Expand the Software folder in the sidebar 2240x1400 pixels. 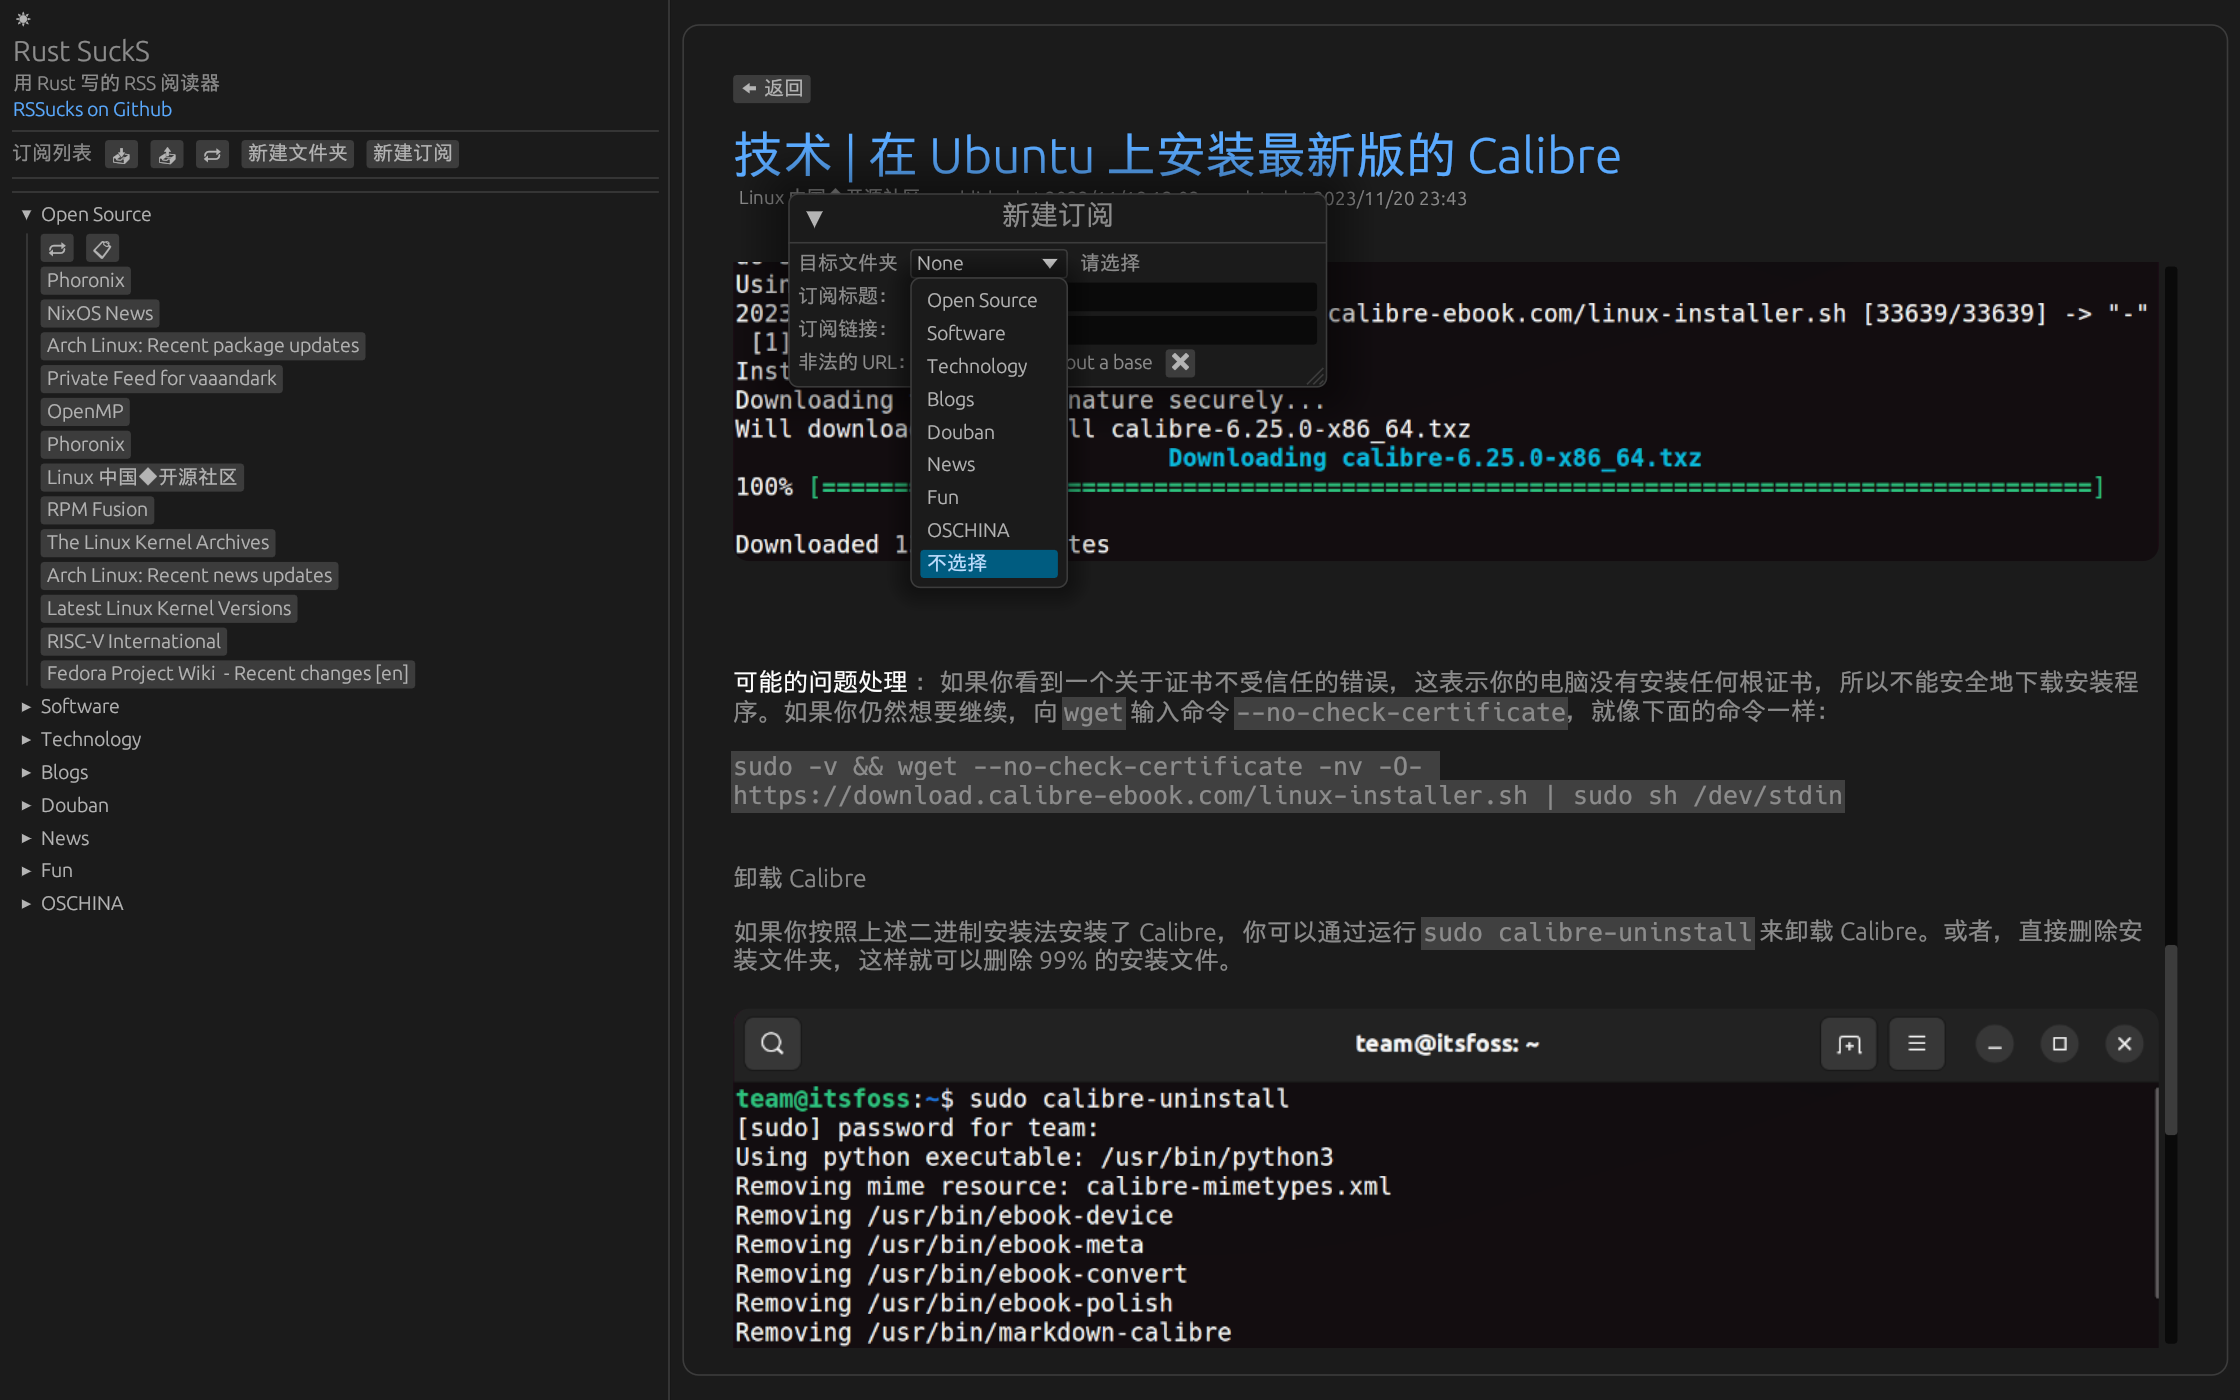pyautogui.click(x=27, y=707)
